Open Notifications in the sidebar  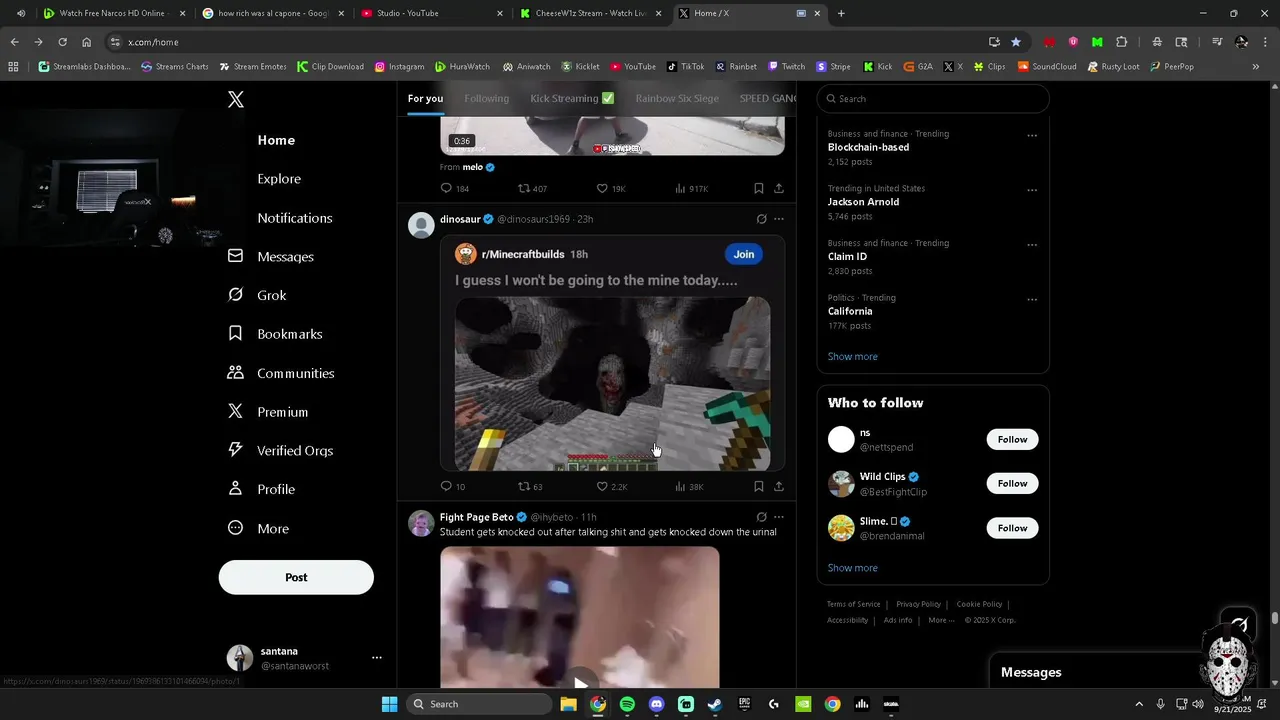pyautogui.click(x=294, y=218)
